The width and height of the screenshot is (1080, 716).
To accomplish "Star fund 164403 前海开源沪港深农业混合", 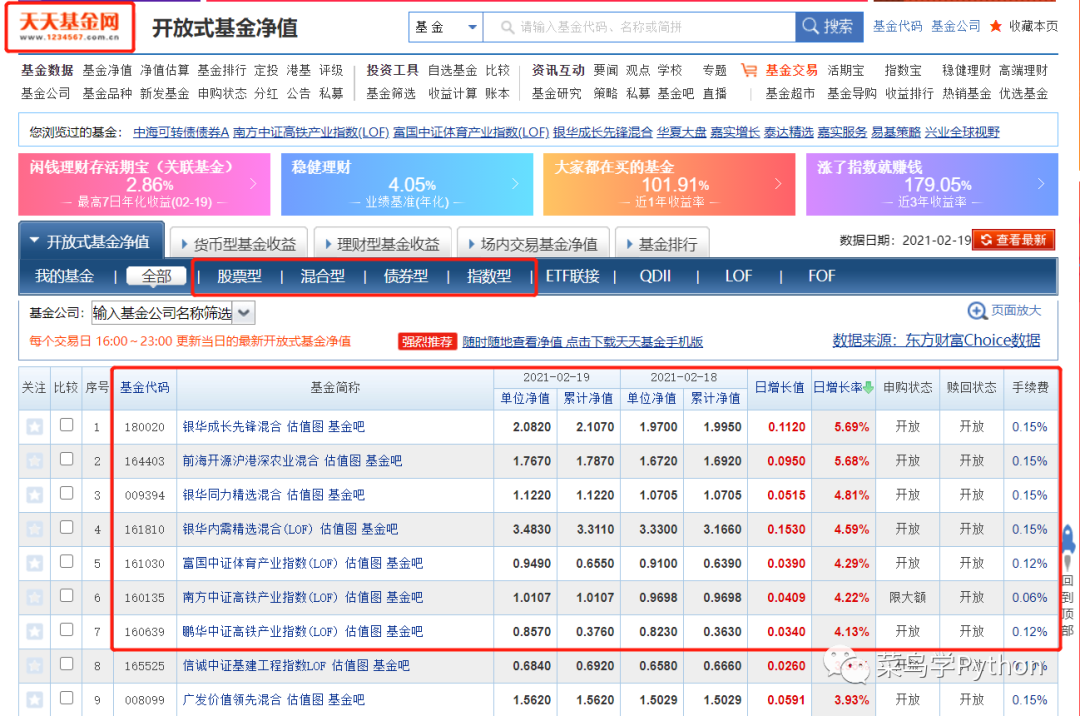I will [34, 461].
